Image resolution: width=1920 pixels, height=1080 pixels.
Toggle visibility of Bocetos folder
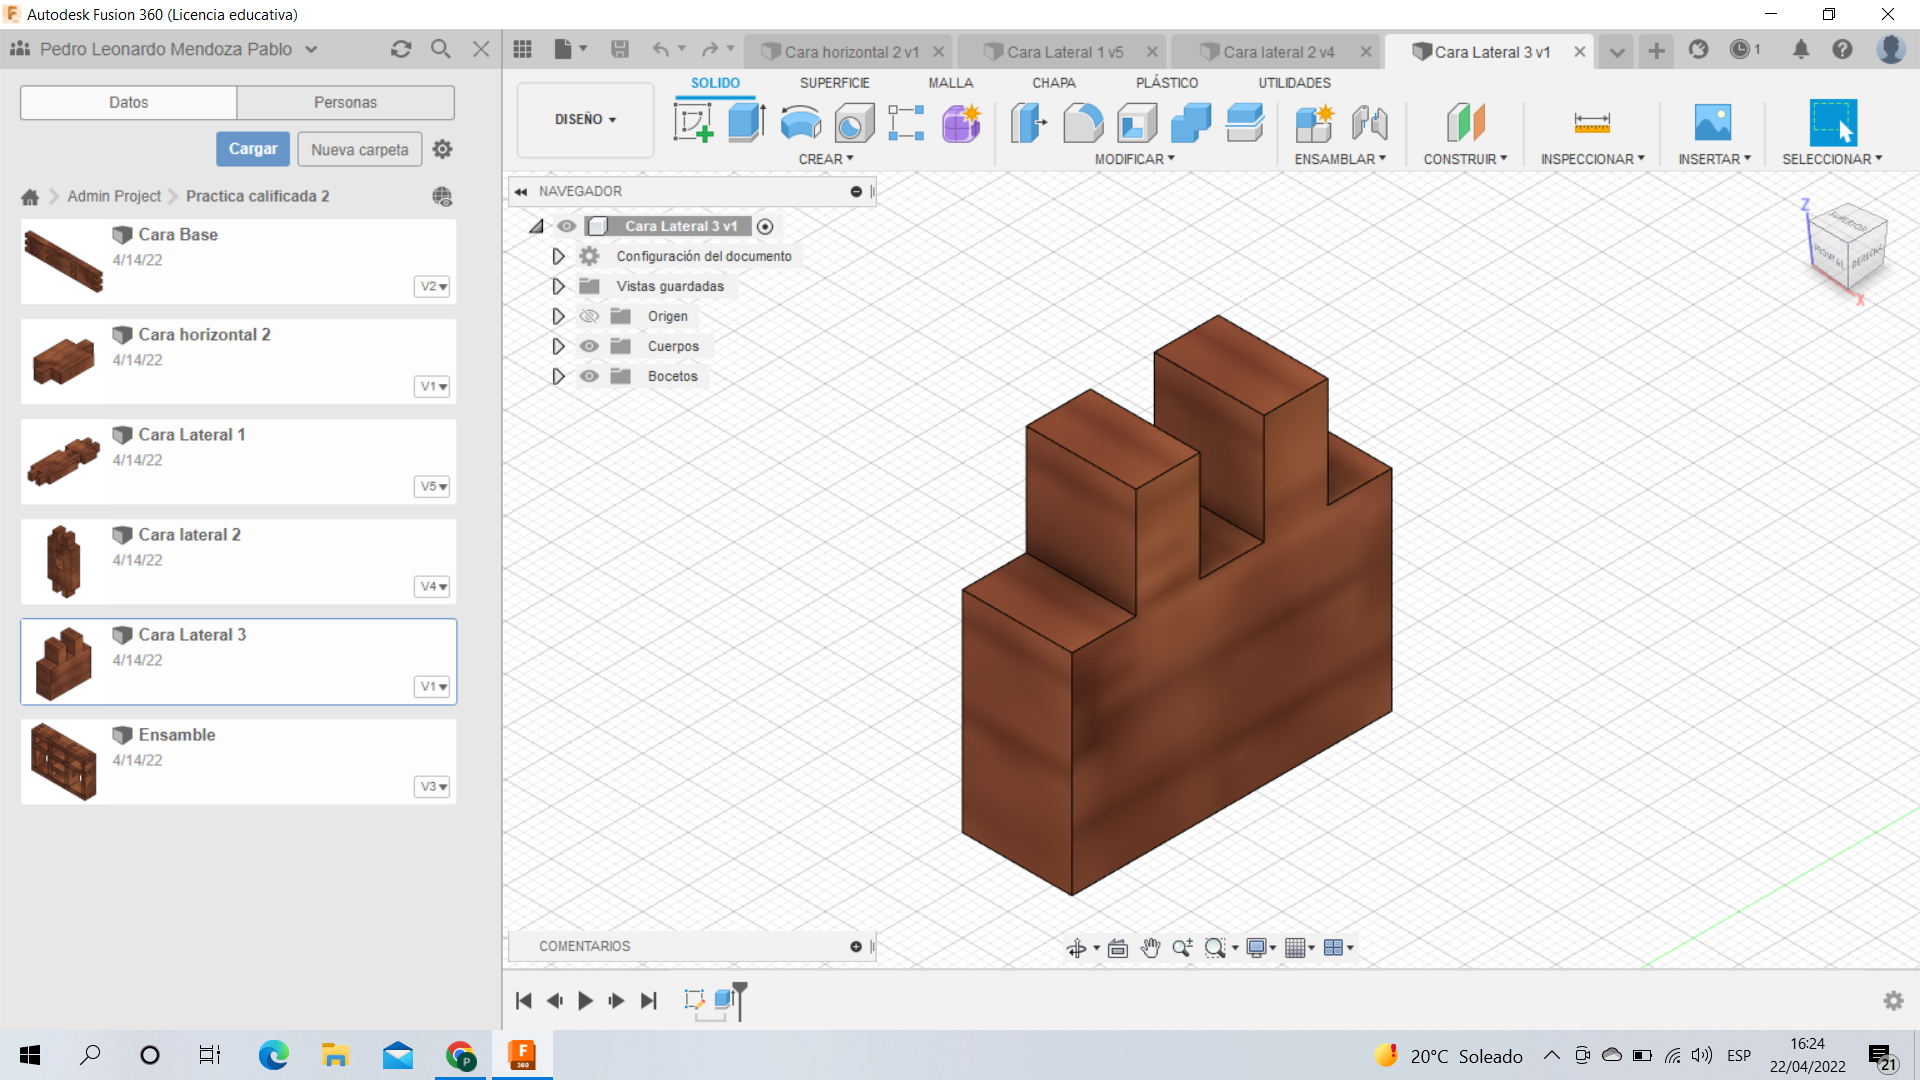tap(589, 376)
